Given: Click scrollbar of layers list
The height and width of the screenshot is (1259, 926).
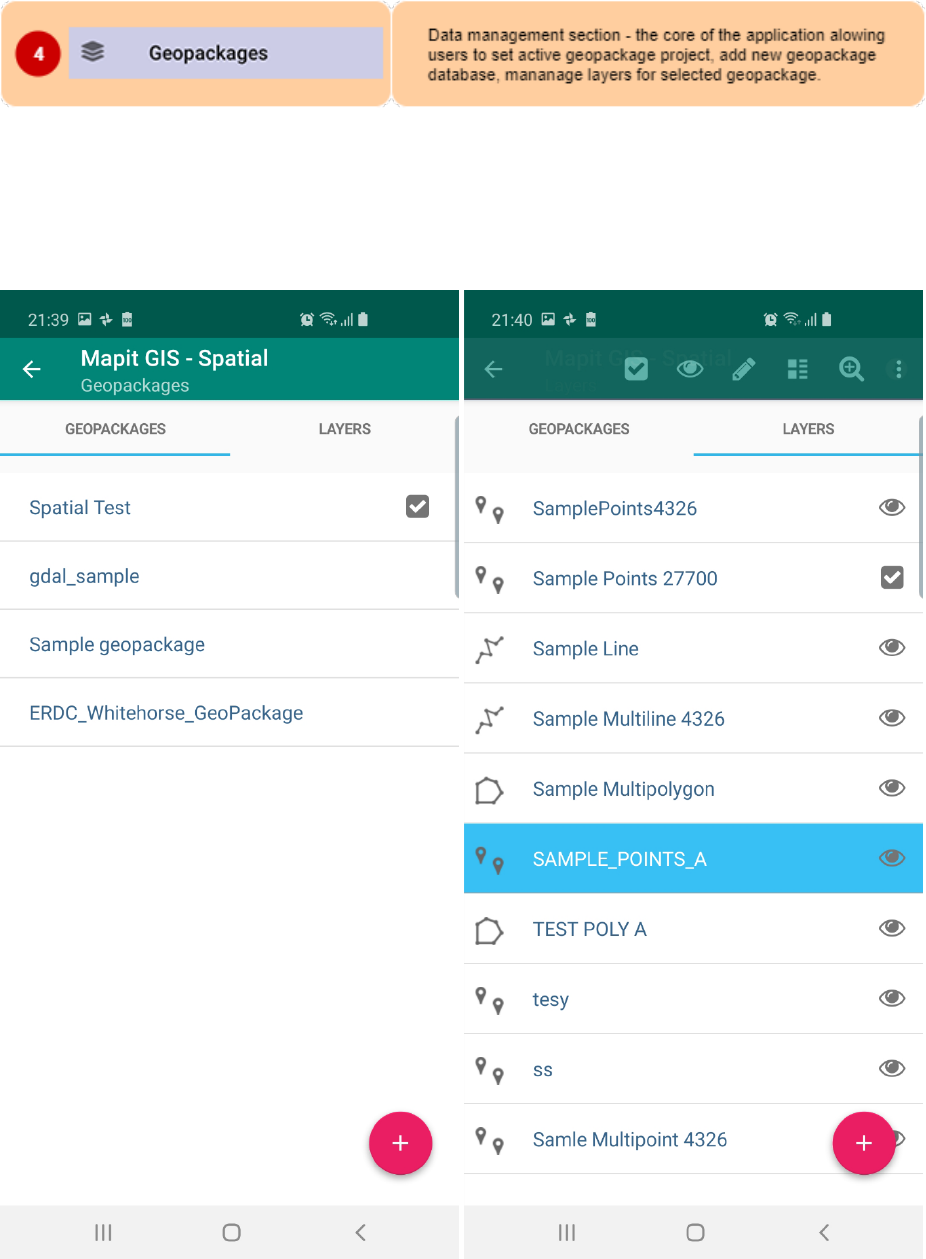Looking at the screenshot, I should click(921, 507).
